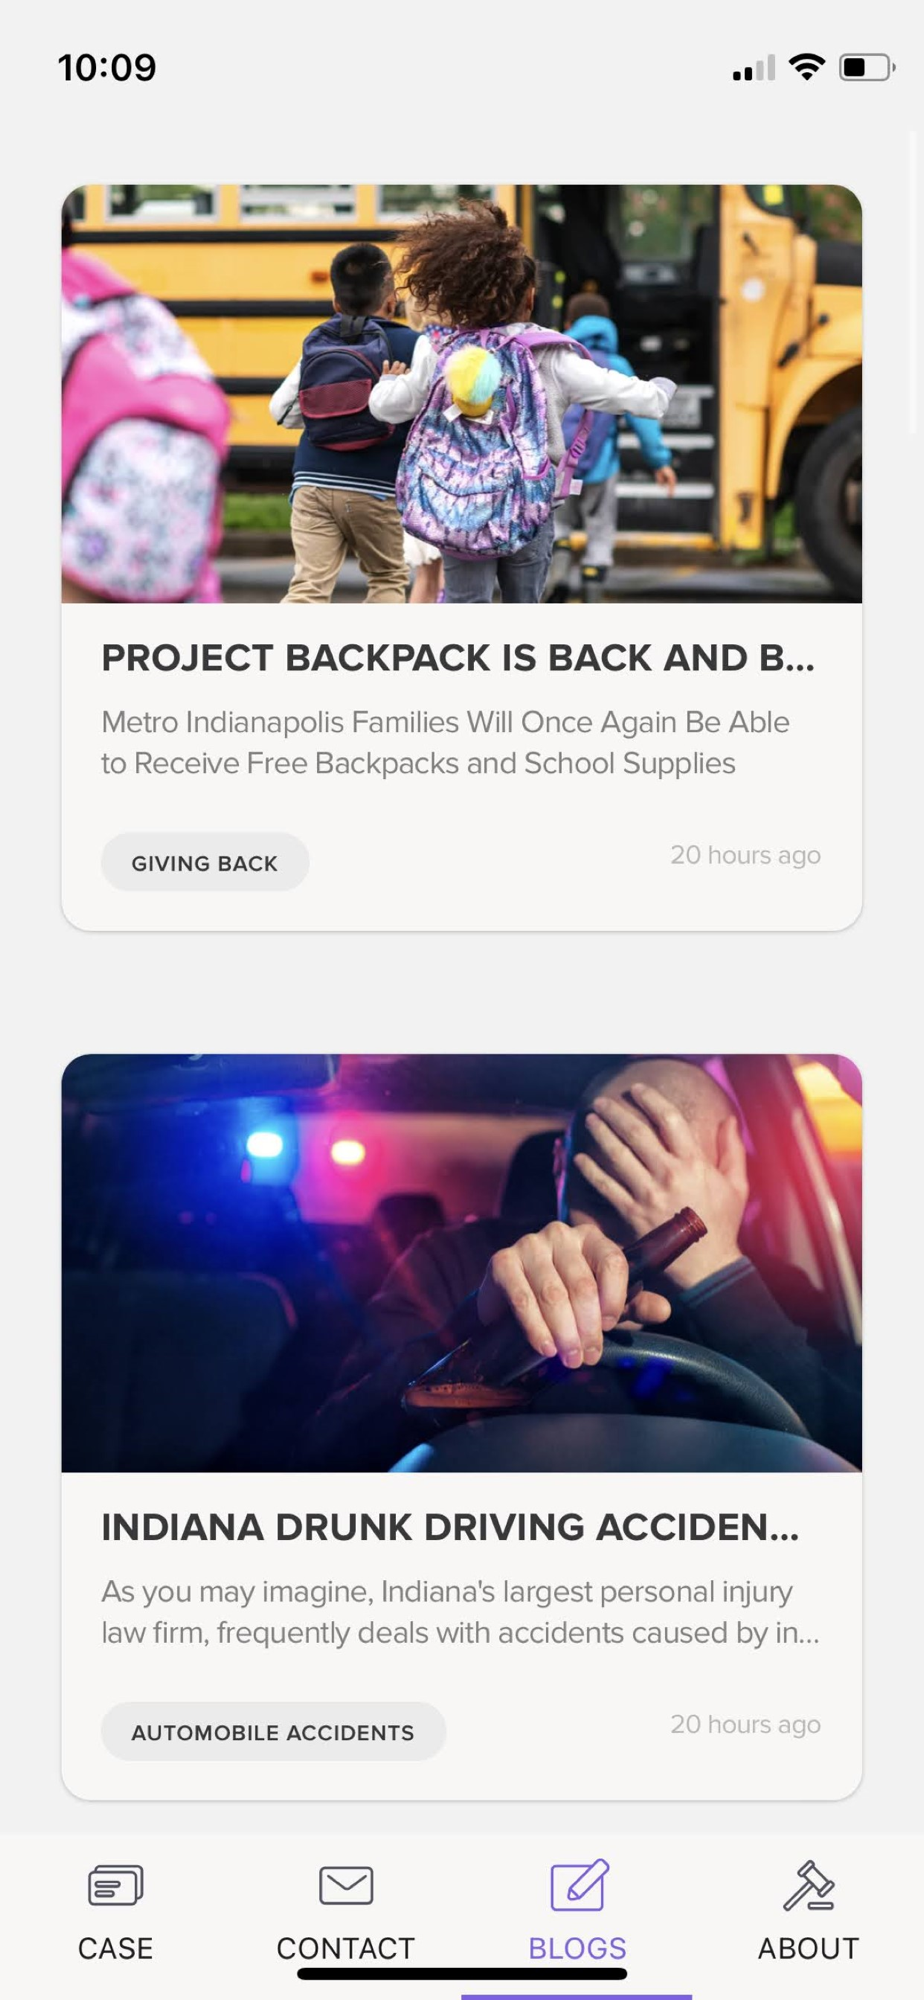Viewport: 924px width, 2000px height.
Task: Tap the Blogs pencil-edit icon
Action: (x=579, y=1885)
